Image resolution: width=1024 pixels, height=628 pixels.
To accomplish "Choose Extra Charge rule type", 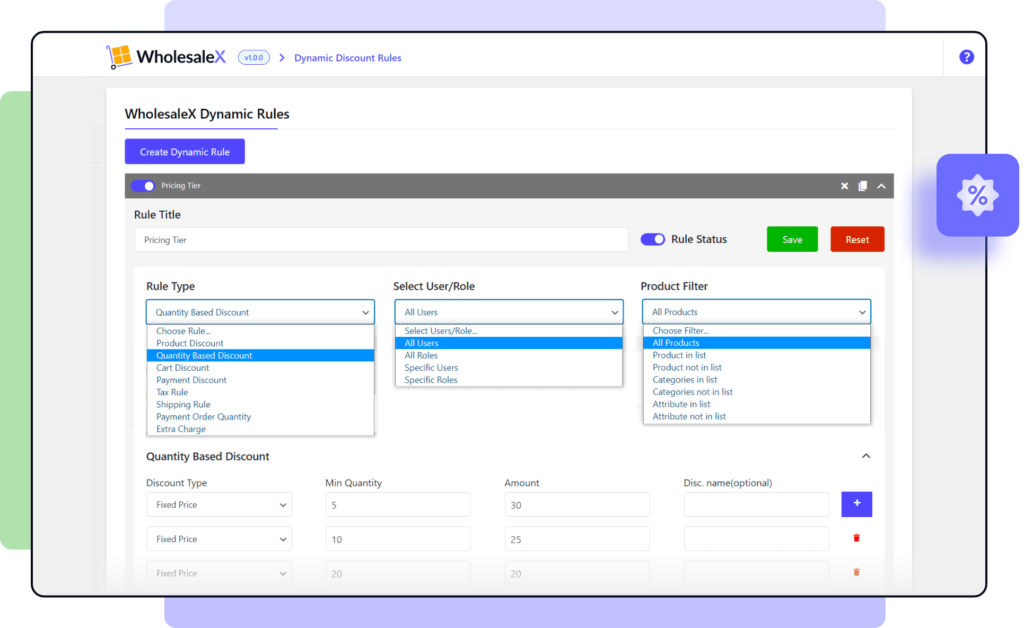I will point(260,429).
